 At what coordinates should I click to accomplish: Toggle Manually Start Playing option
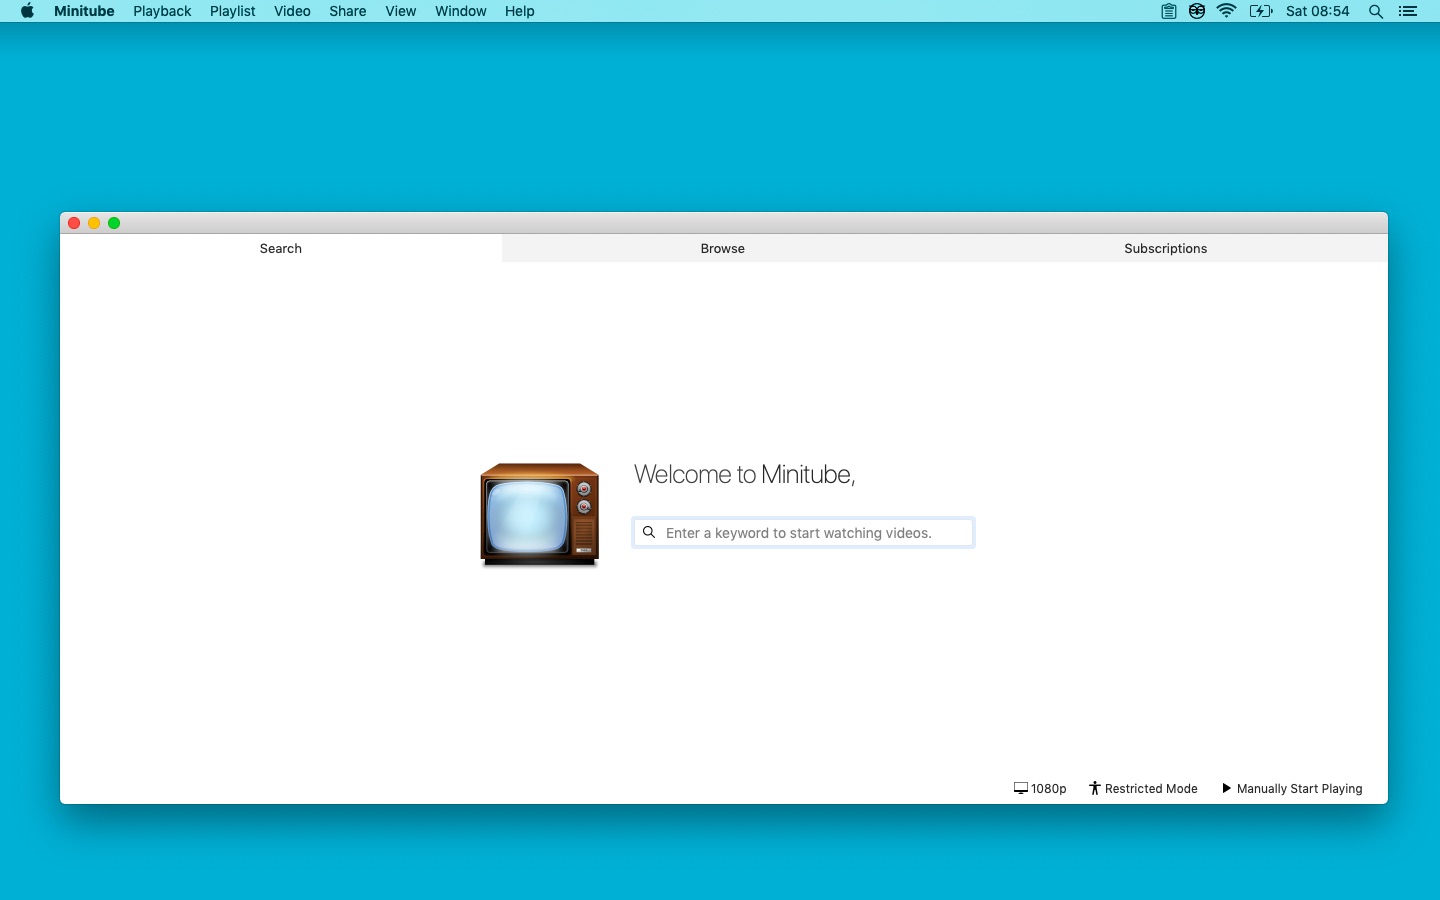pyautogui.click(x=1292, y=788)
